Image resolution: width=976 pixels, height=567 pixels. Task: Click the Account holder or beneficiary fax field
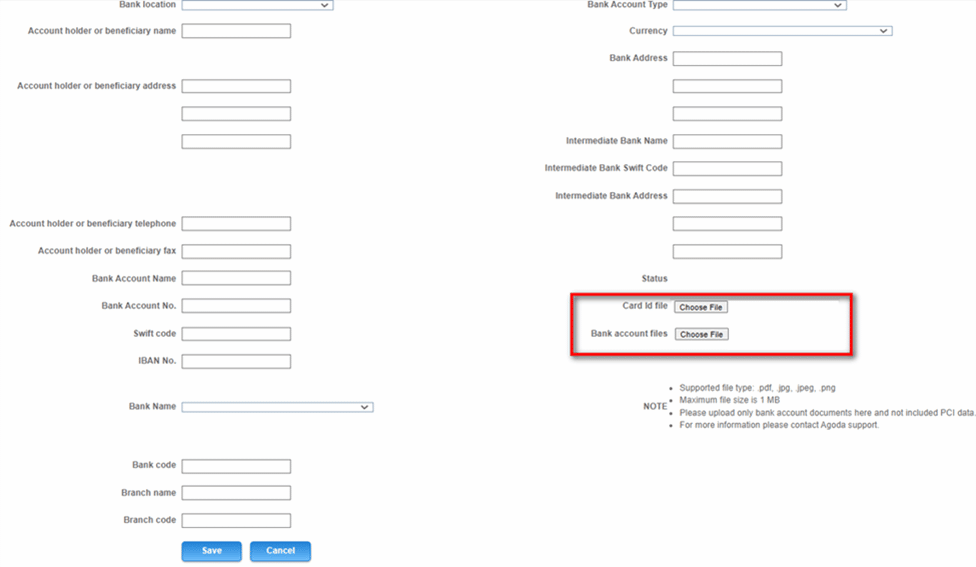(x=236, y=251)
